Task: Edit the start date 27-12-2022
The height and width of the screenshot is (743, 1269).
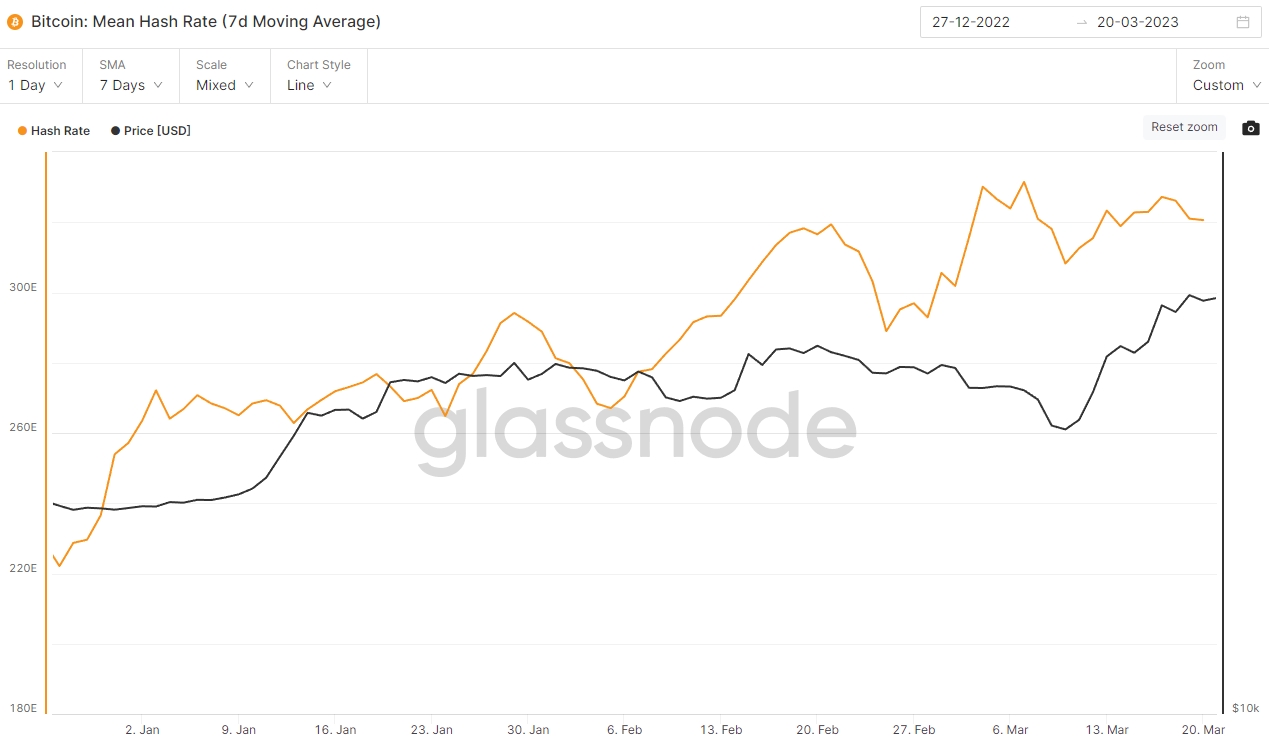Action: [x=971, y=22]
